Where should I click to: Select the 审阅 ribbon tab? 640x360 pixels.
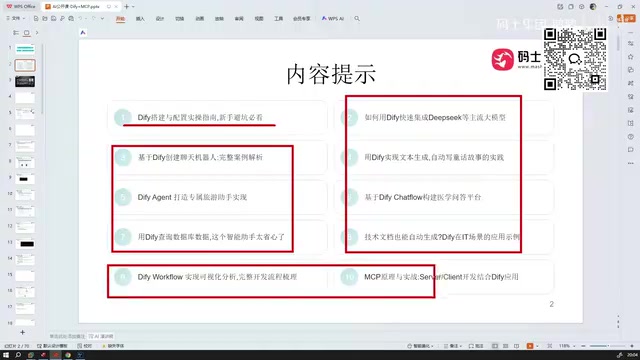click(x=239, y=19)
